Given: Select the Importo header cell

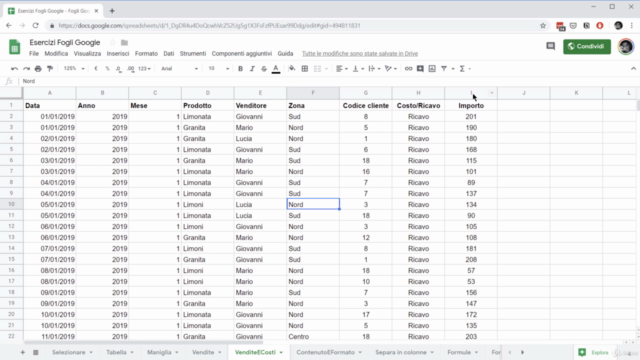Looking at the screenshot, I should click(471, 106).
